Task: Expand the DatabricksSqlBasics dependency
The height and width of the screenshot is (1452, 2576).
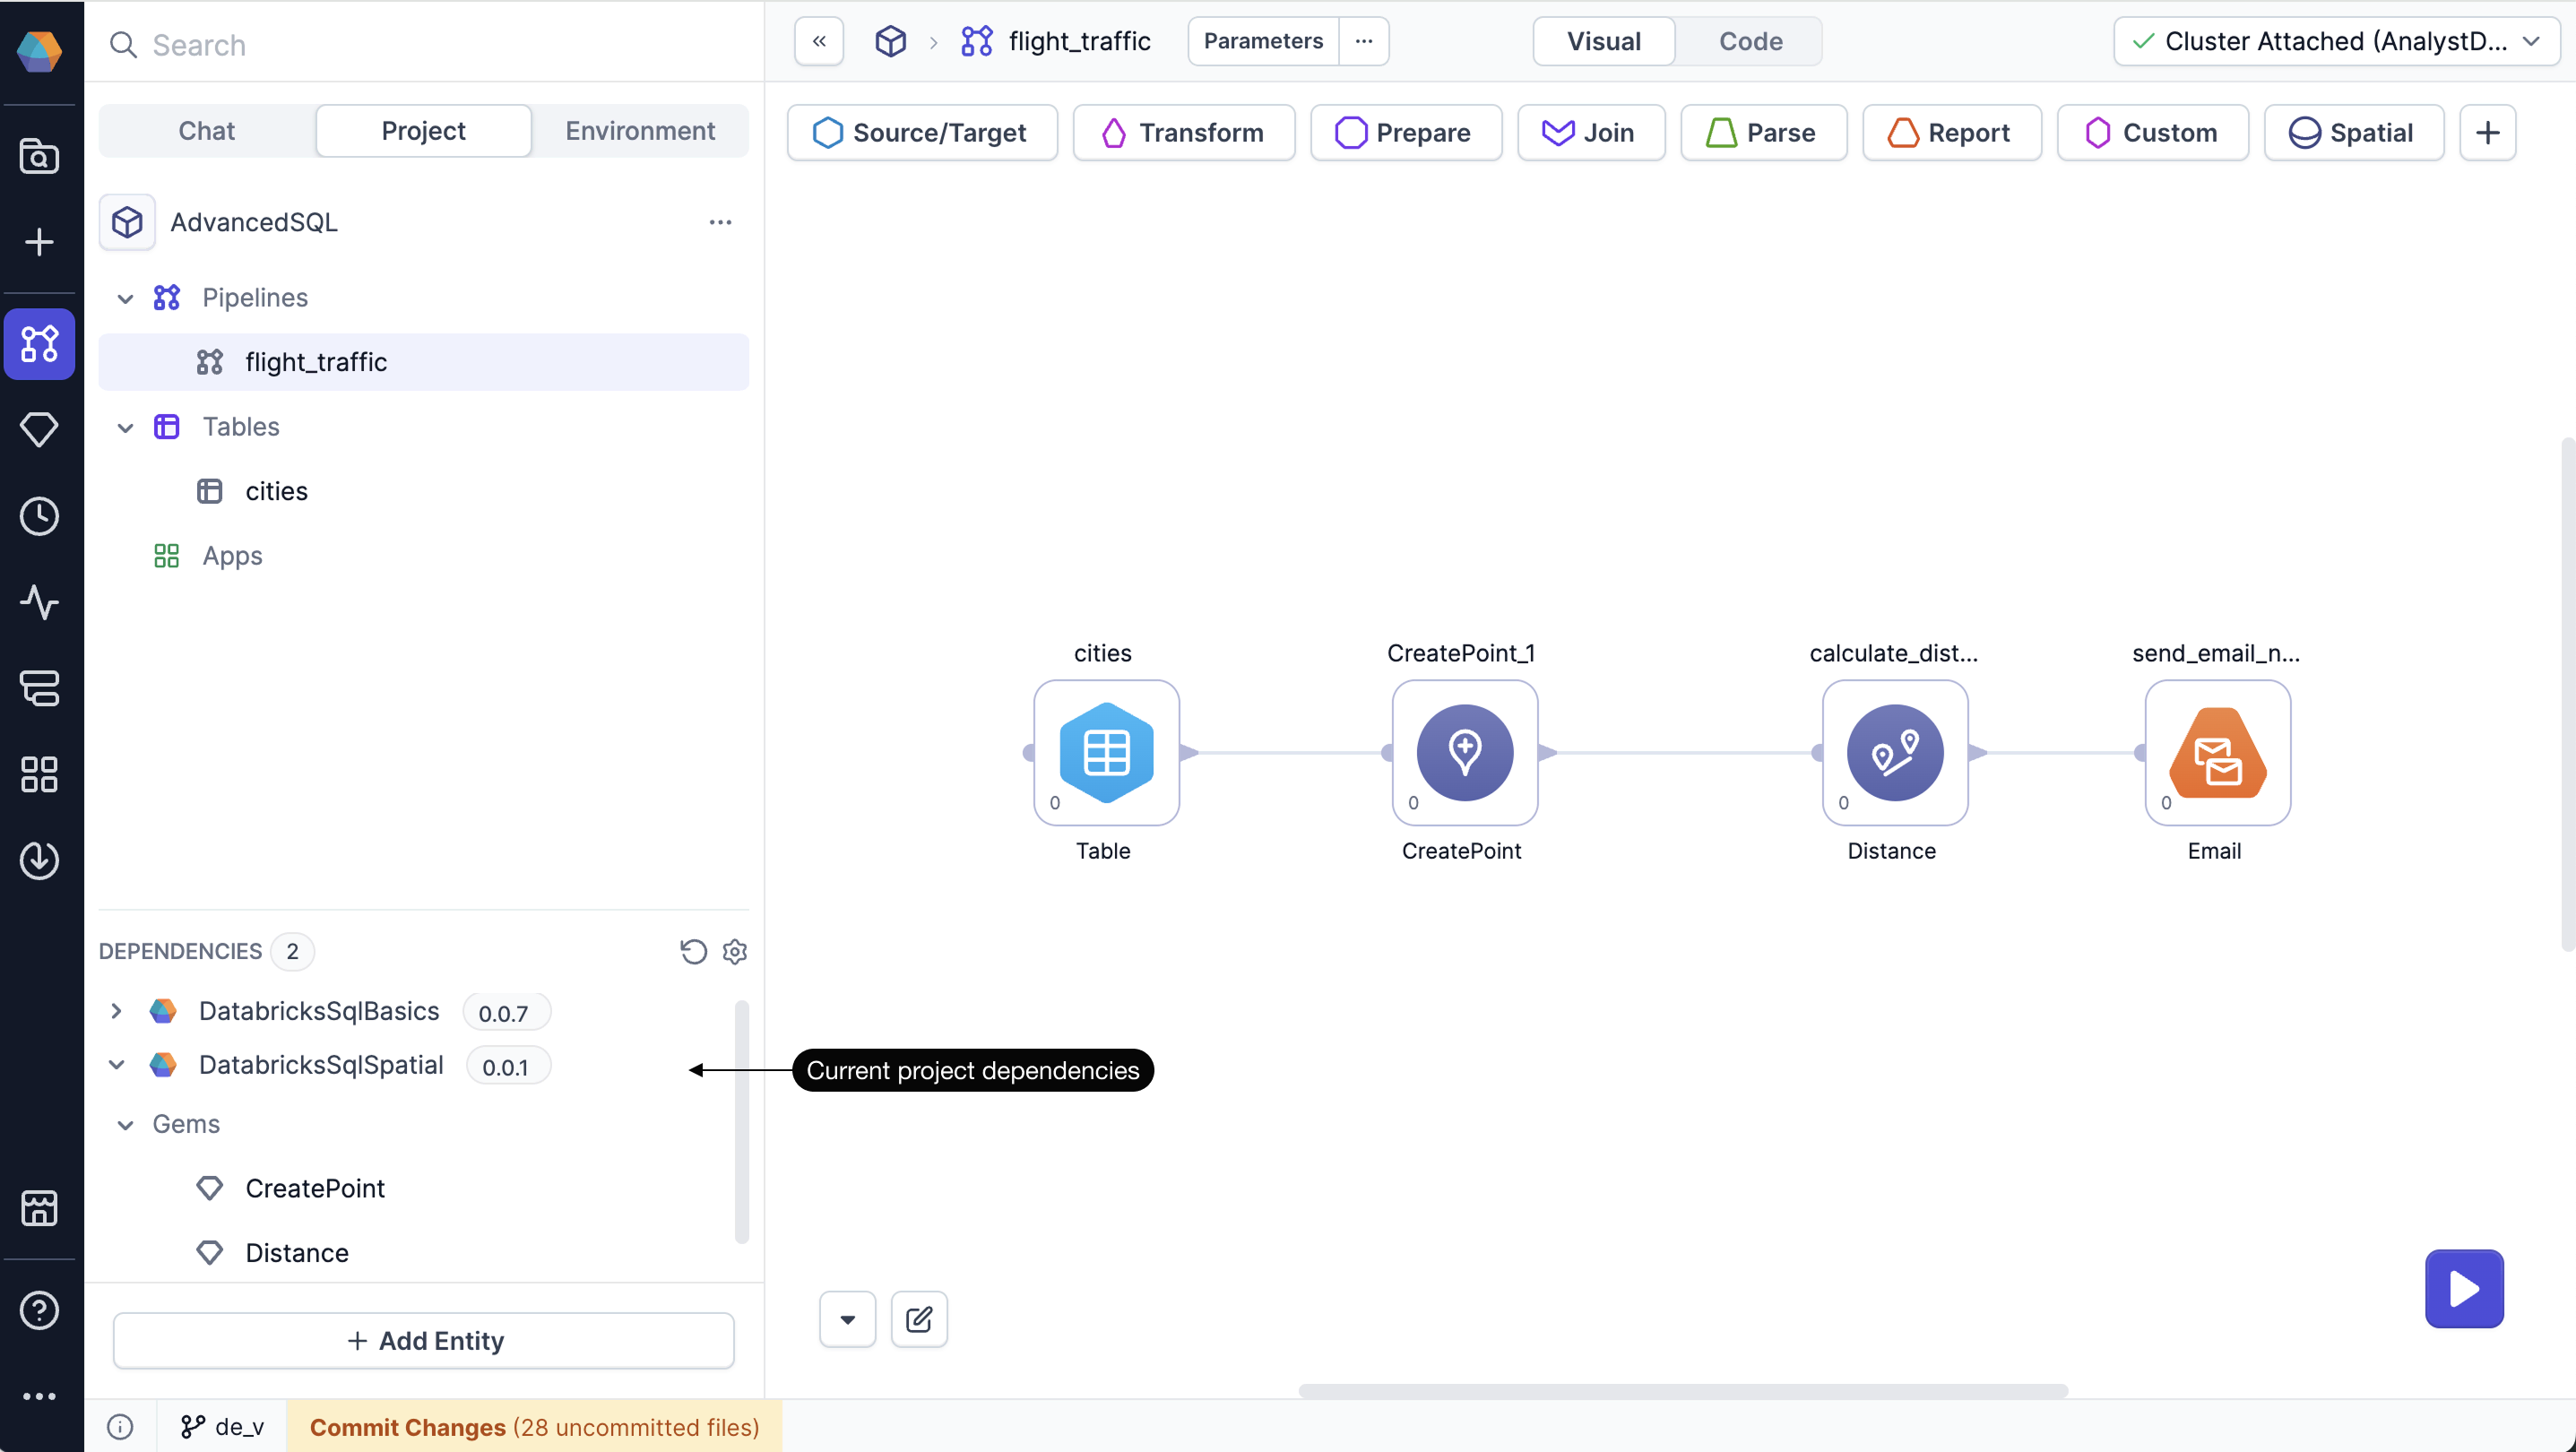Action: (116, 1011)
